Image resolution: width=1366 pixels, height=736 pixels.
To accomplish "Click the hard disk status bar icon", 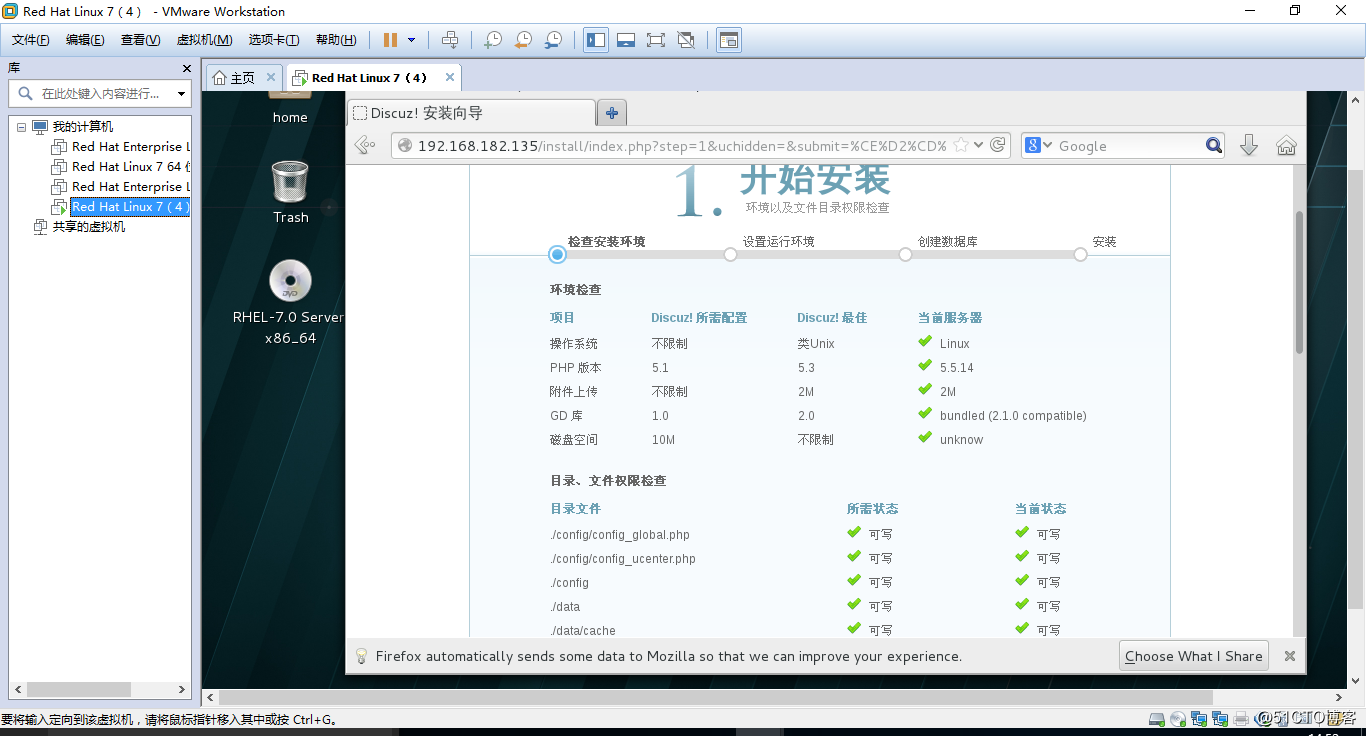I will (x=1157, y=718).
